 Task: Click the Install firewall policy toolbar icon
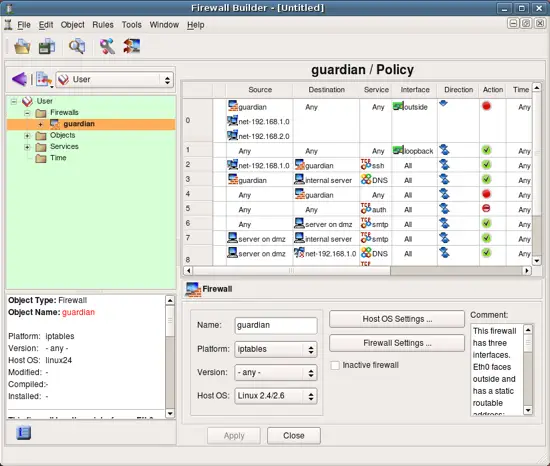132,46
